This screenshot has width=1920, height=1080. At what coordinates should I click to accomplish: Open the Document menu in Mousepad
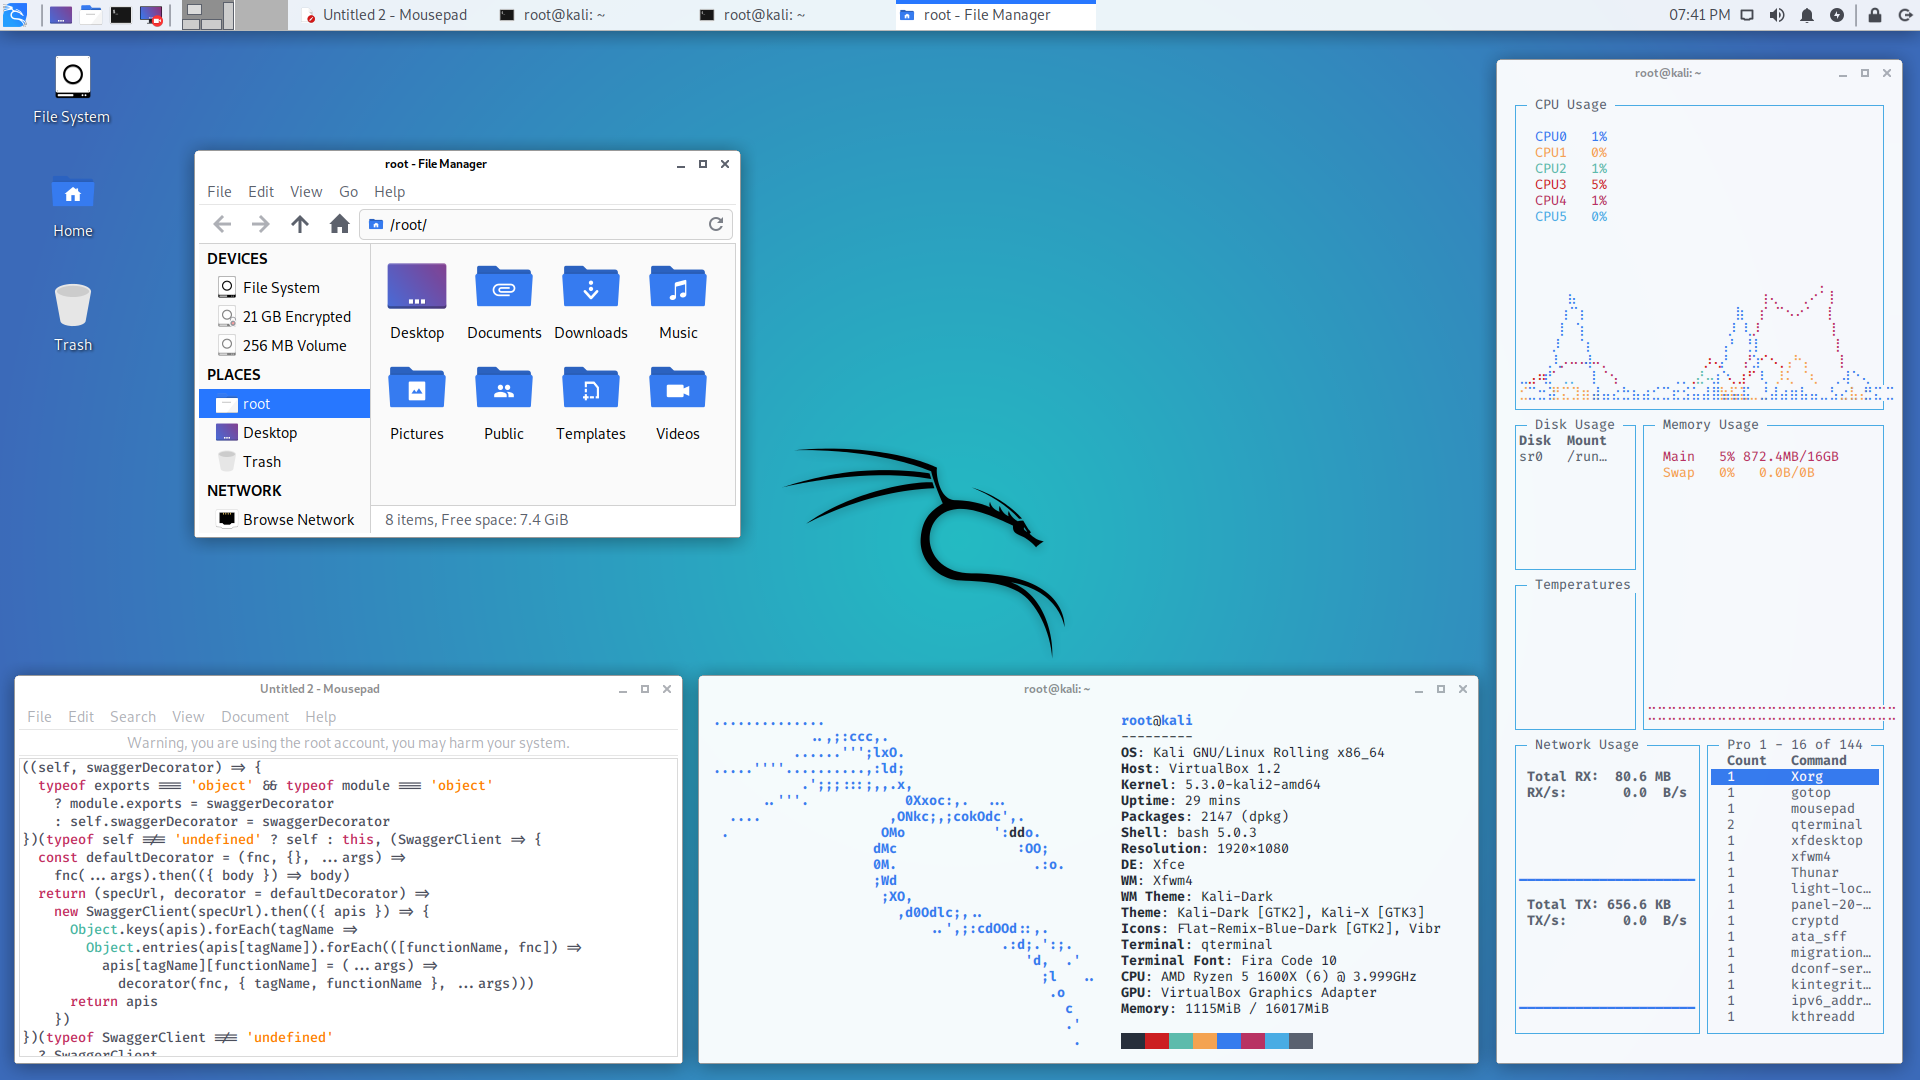[255, 717]
